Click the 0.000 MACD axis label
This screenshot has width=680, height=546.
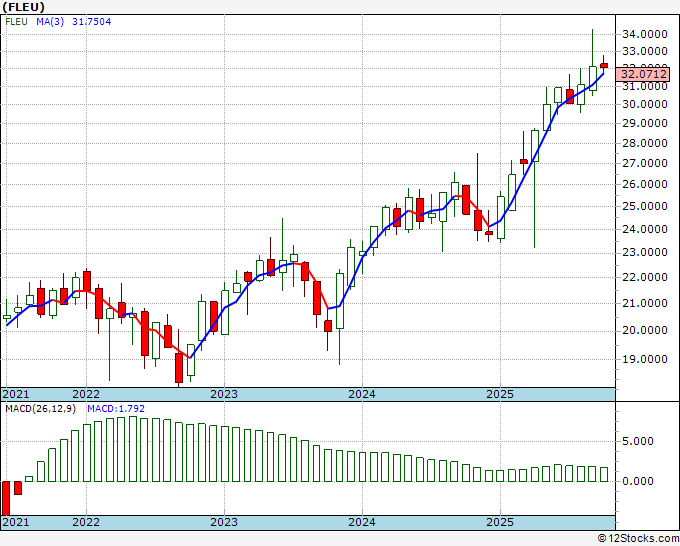point(638,481)
